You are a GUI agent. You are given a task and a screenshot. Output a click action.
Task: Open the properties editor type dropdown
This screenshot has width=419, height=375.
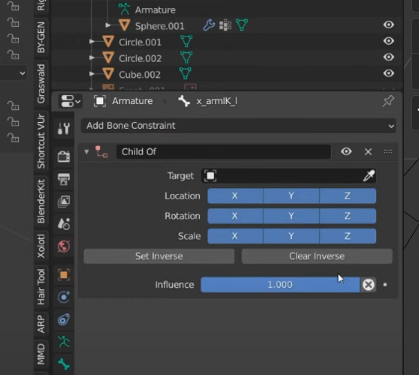[x=70, y=101]
